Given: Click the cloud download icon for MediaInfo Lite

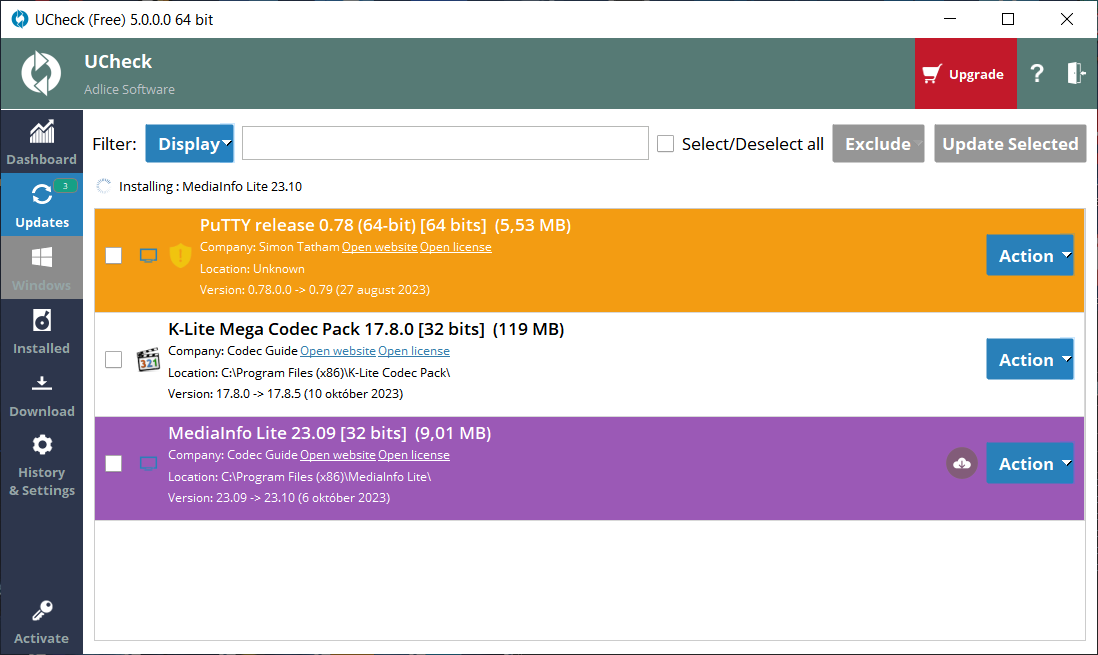Looking at the screenshot, I should click(961, 463).
